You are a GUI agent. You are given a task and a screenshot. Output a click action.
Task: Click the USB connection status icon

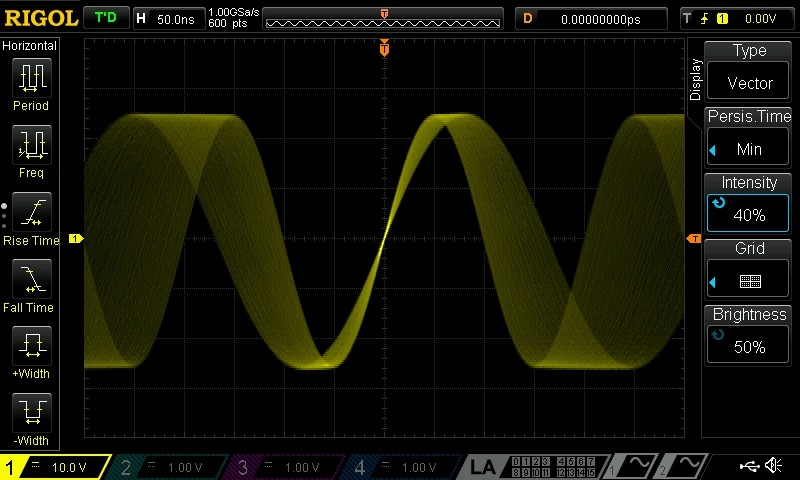pos(747,466)
